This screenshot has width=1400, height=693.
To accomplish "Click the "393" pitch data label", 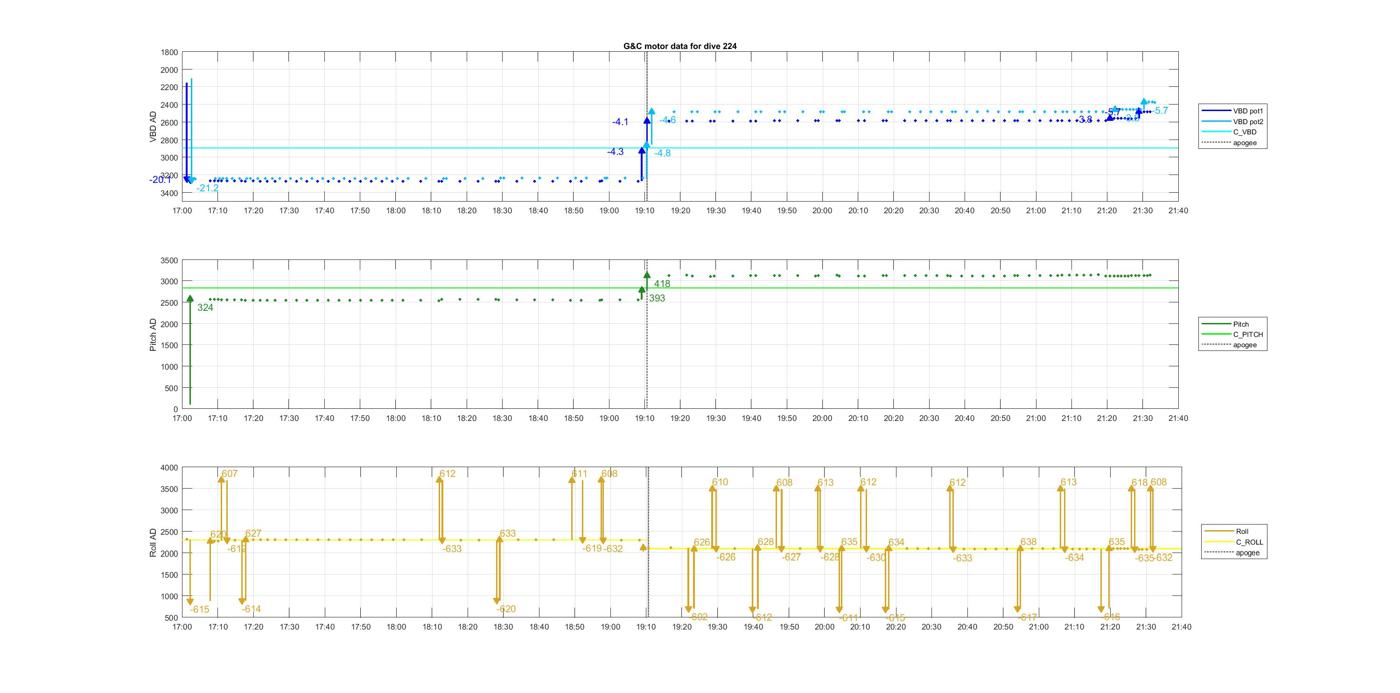I will (657, 298).
